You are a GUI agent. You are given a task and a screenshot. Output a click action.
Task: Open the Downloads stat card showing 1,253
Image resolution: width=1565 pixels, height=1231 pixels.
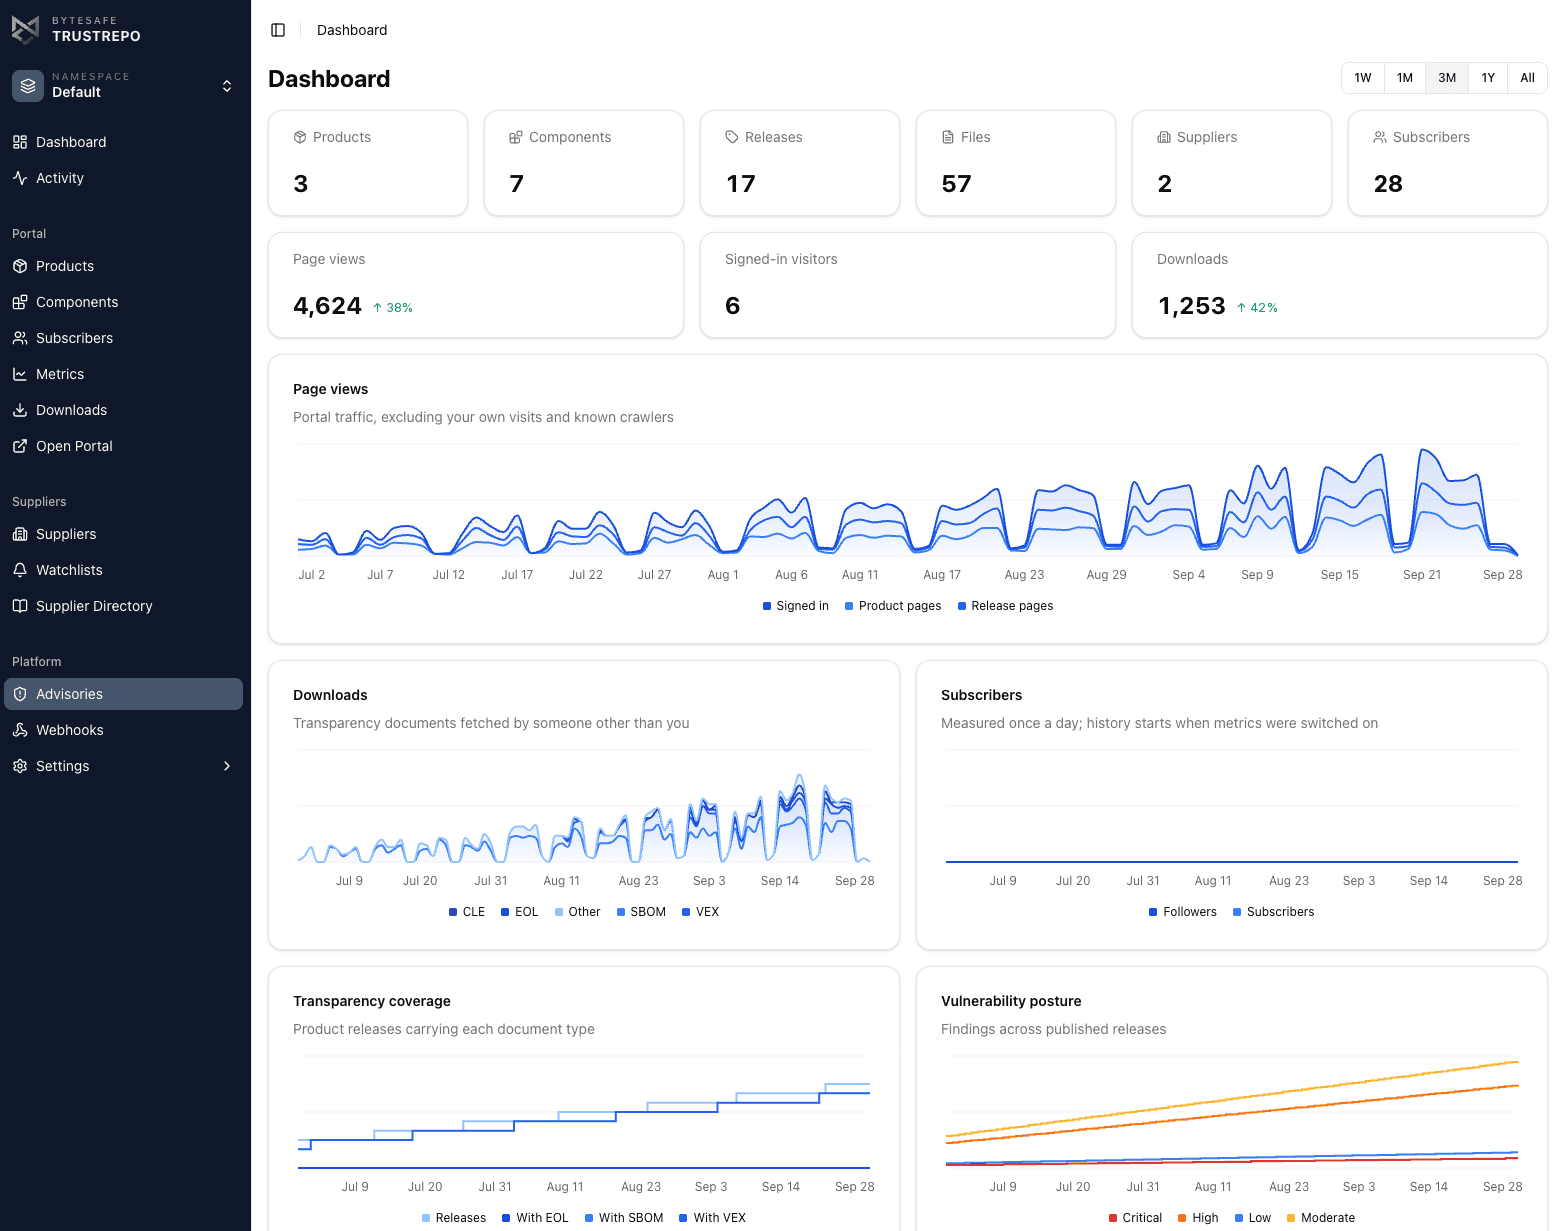[1340, 285]
